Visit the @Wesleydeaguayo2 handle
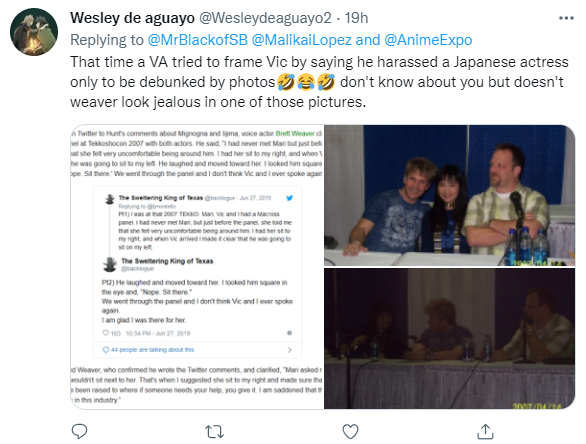Viewport: 586px width, 444px height. click(x=265, y=18)
